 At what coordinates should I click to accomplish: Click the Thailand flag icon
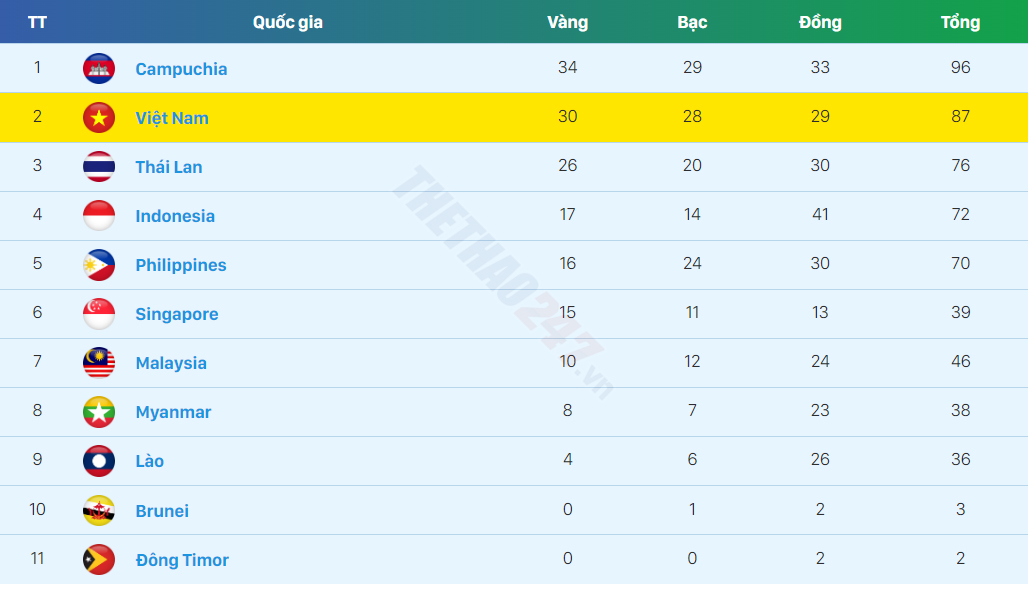[x=99, y=167]
